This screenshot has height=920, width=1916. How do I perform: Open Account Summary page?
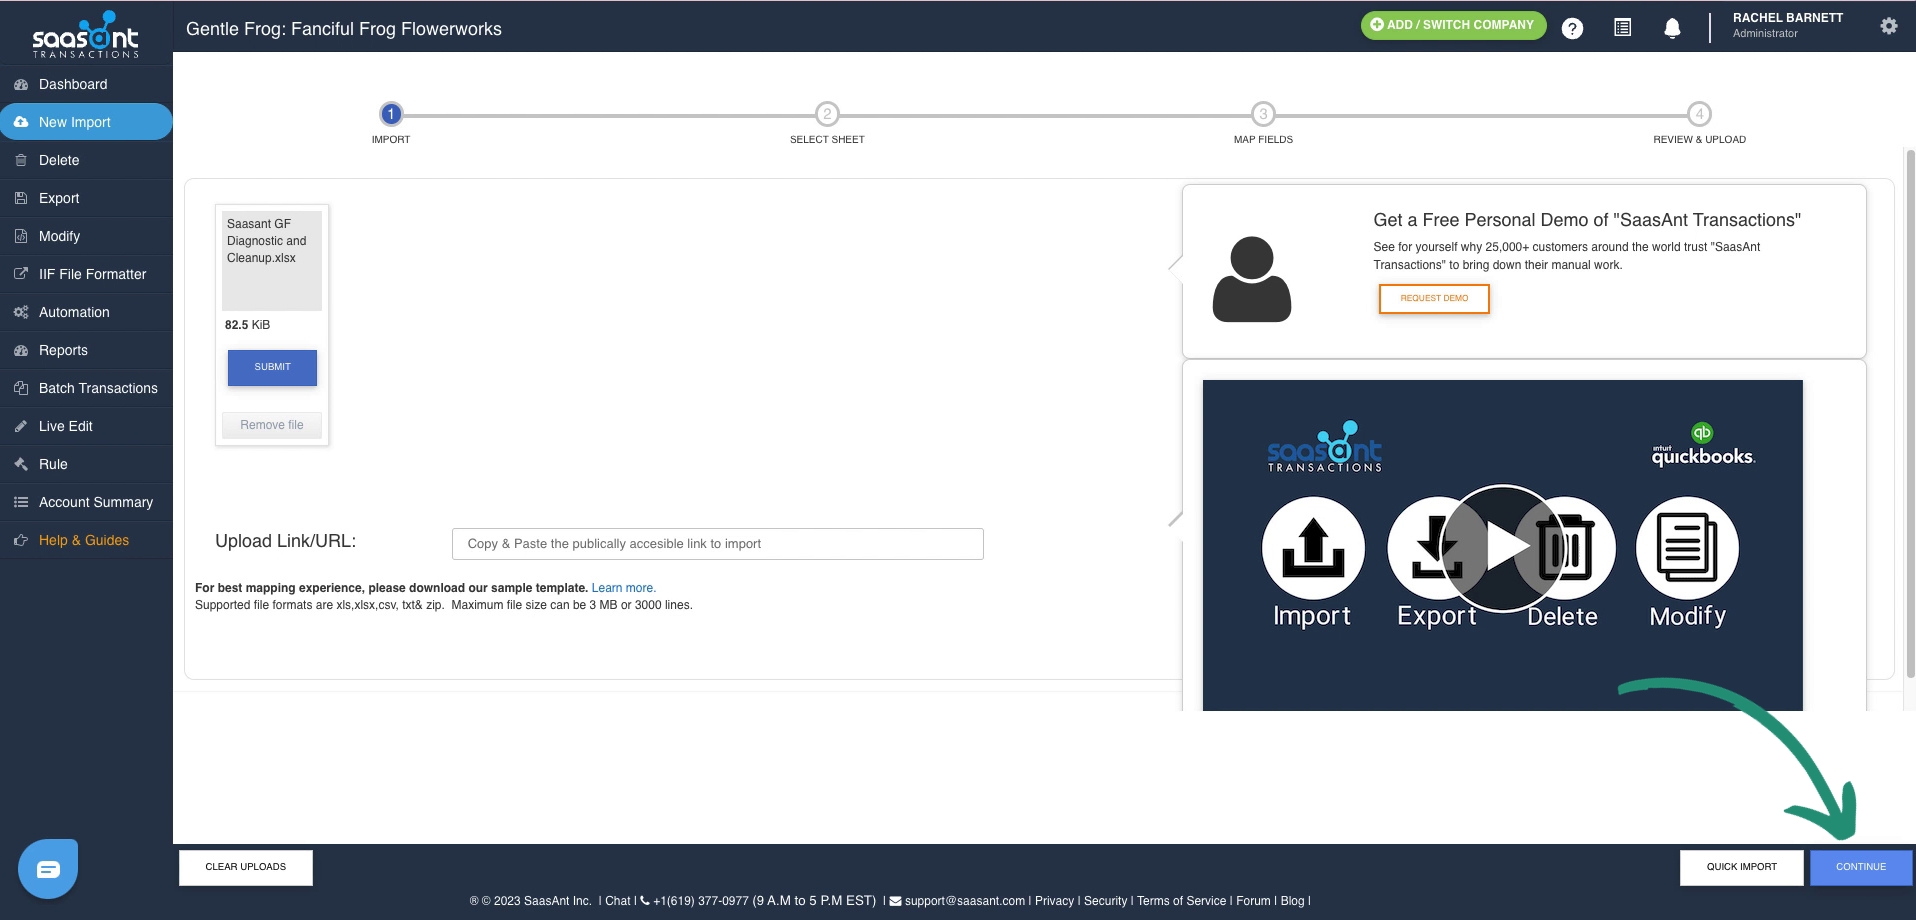tap(86, 502)
